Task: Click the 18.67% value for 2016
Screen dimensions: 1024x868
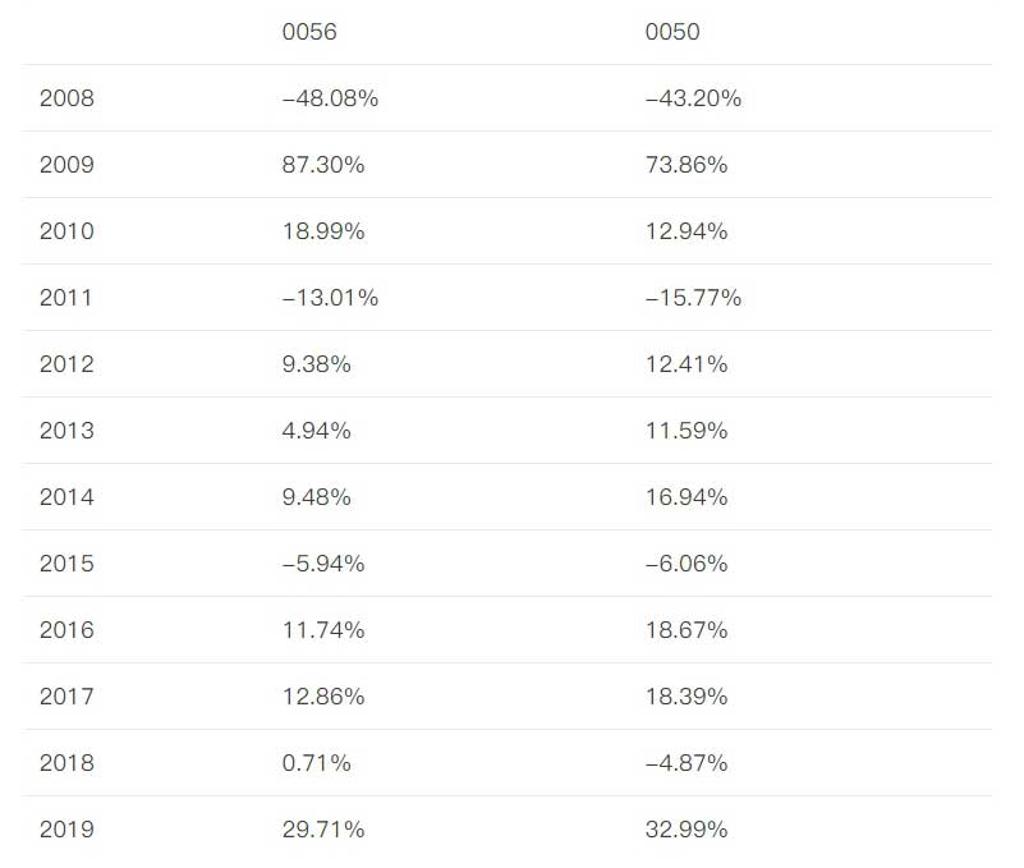Action: pyautogui.click(x=686, y=630)
